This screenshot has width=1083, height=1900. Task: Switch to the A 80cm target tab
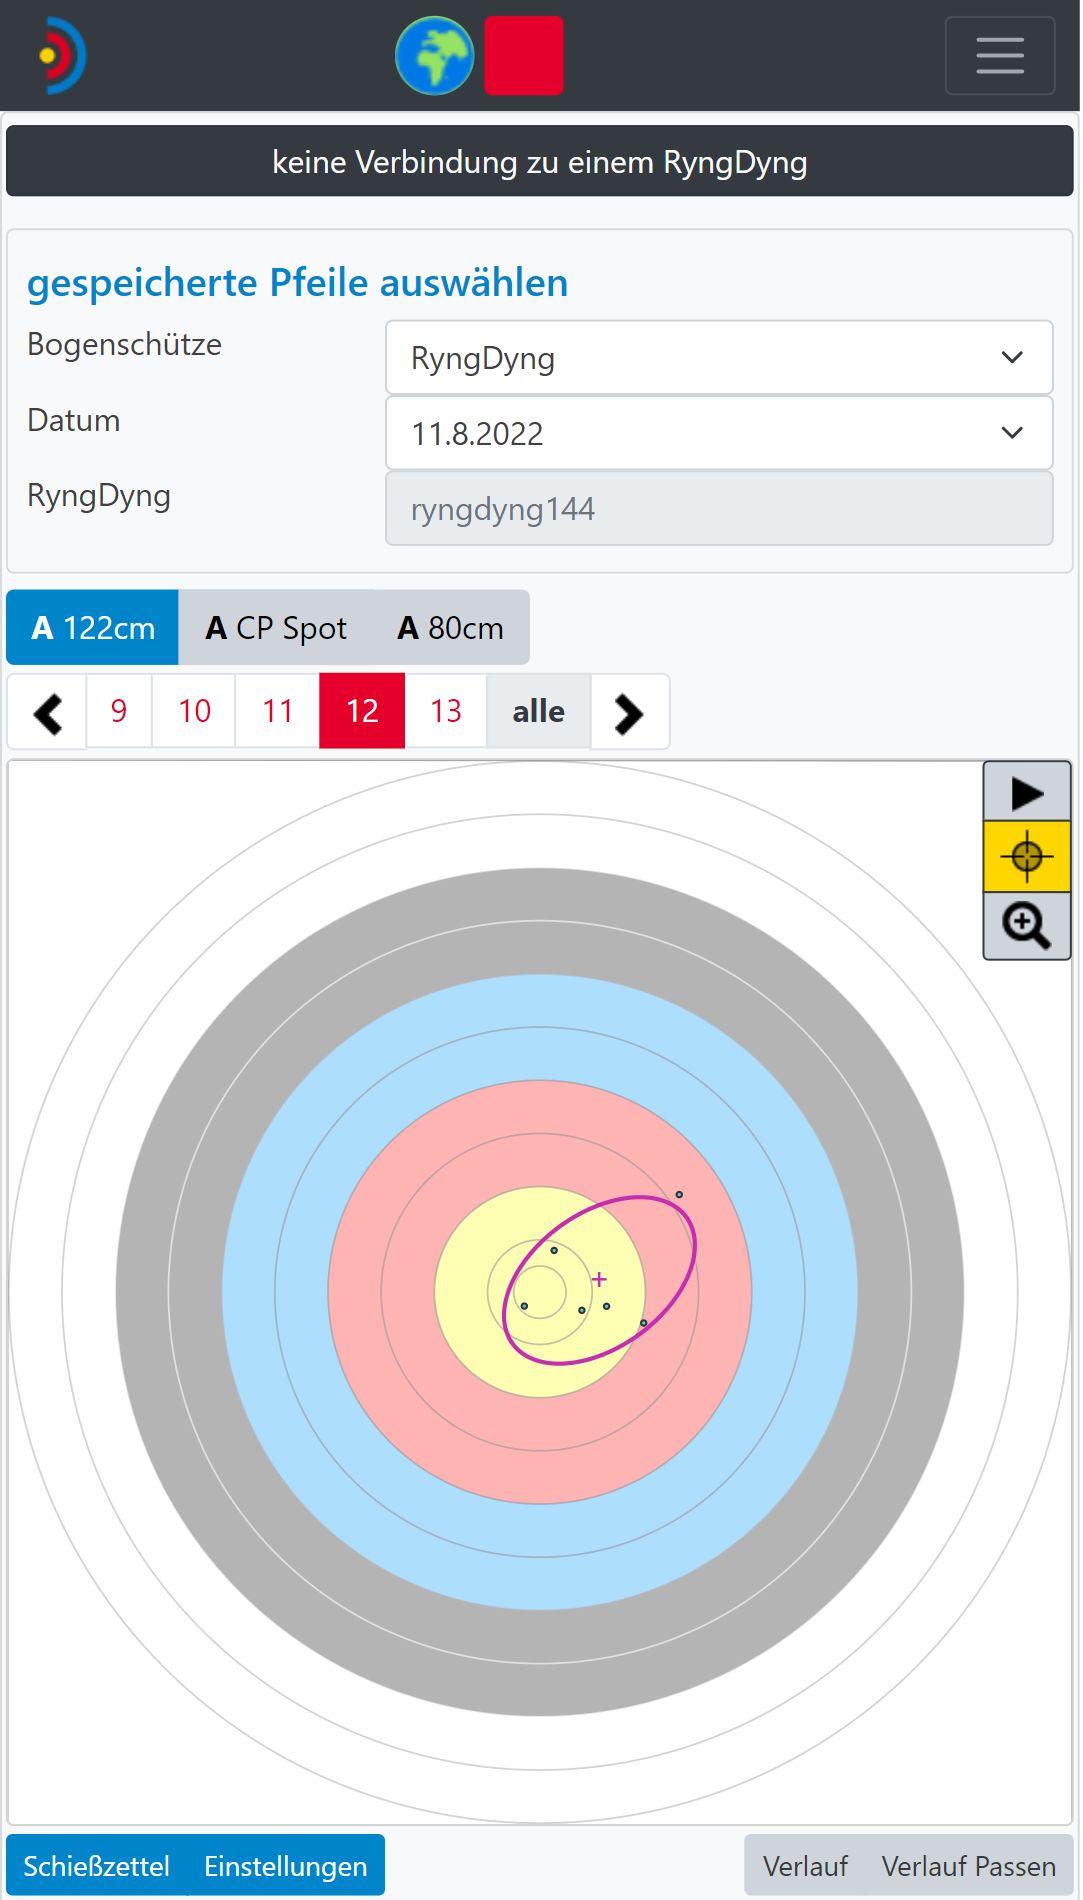click(451, 628)
